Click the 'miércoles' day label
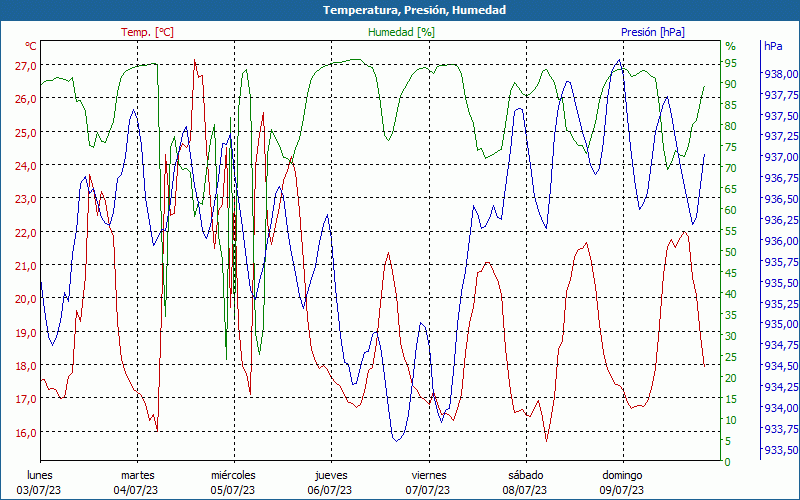The image size is (800, 500). click(233, 475)
